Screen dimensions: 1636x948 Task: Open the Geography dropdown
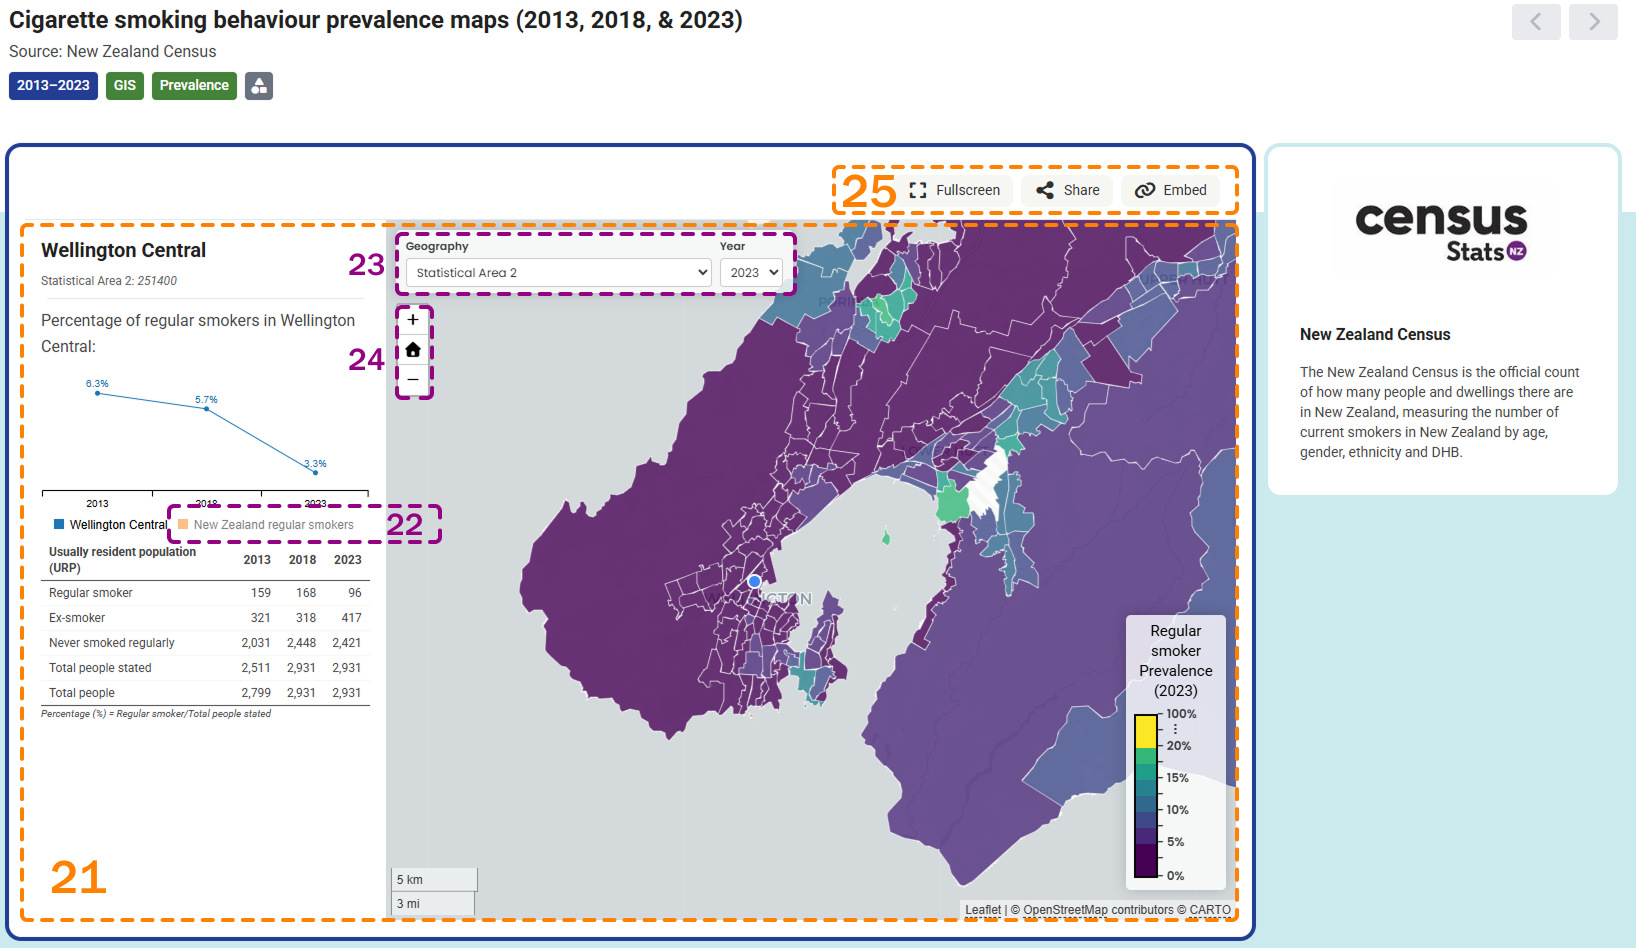(x=557, y=272)
